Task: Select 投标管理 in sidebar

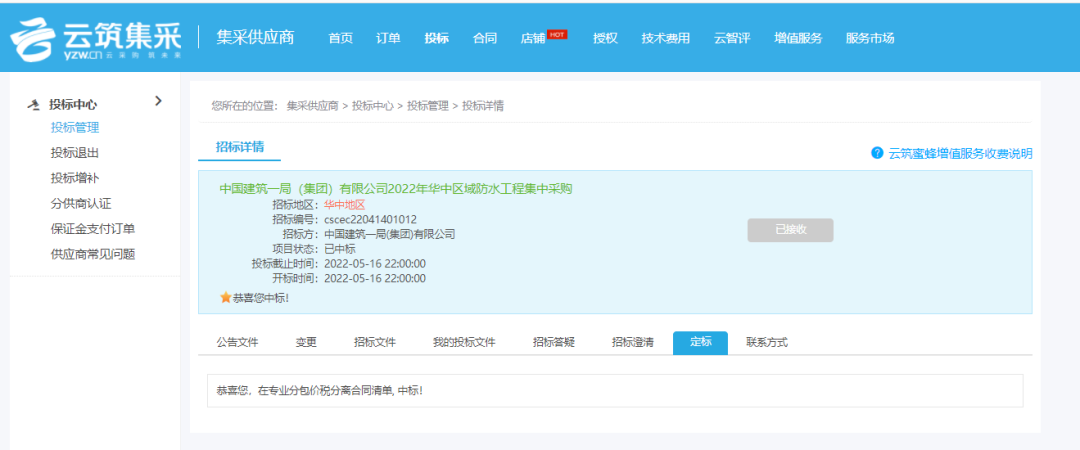Action: click(75, 127)
